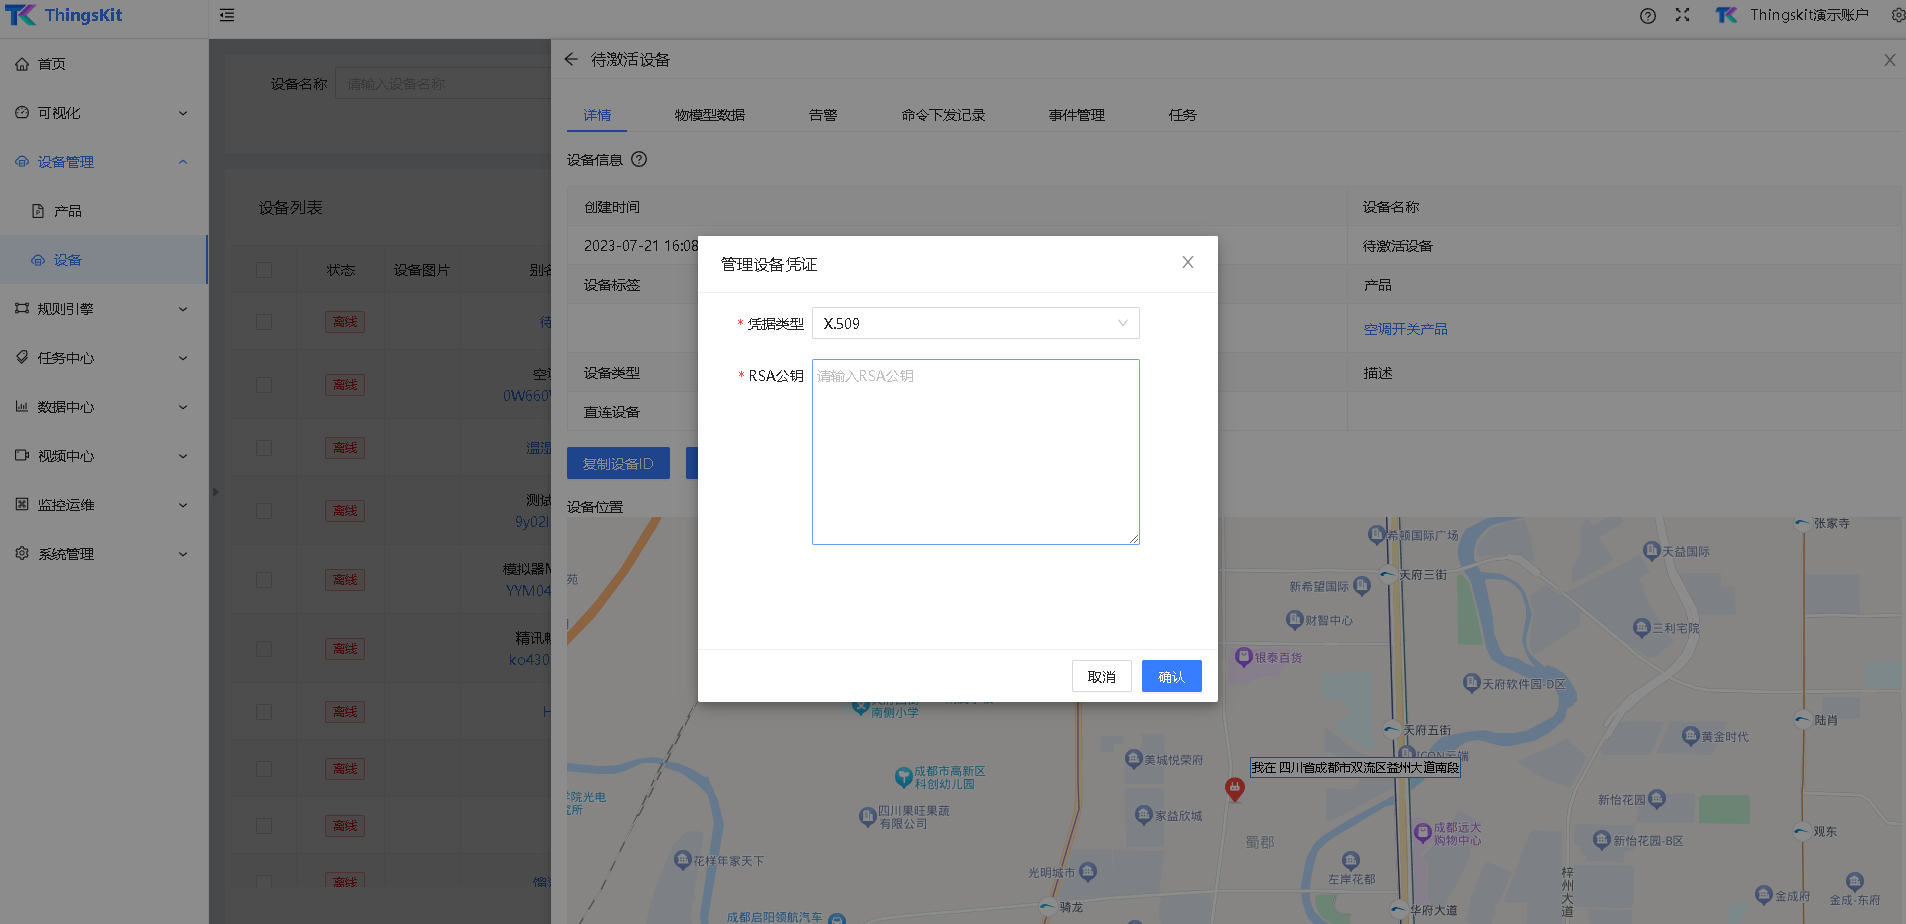This screenshot has height=924, width=1906.
Task: Click the info icon next to 设备信息
Action: tap(639, 159)
